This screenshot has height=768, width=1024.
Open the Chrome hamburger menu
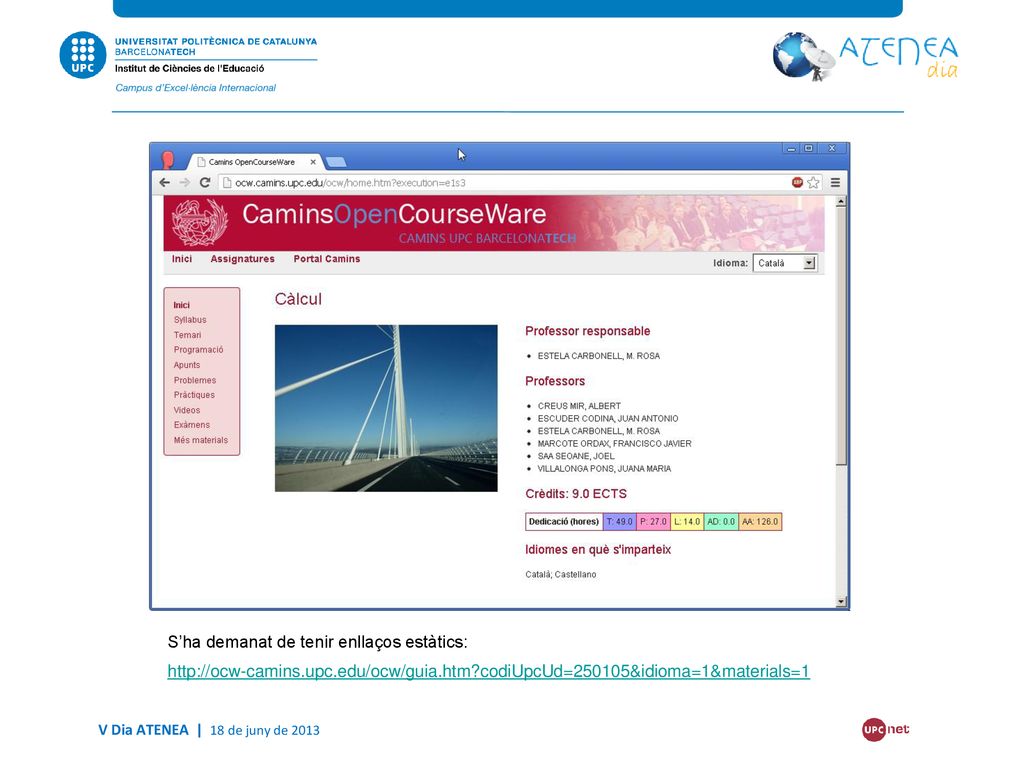point(835,183)
